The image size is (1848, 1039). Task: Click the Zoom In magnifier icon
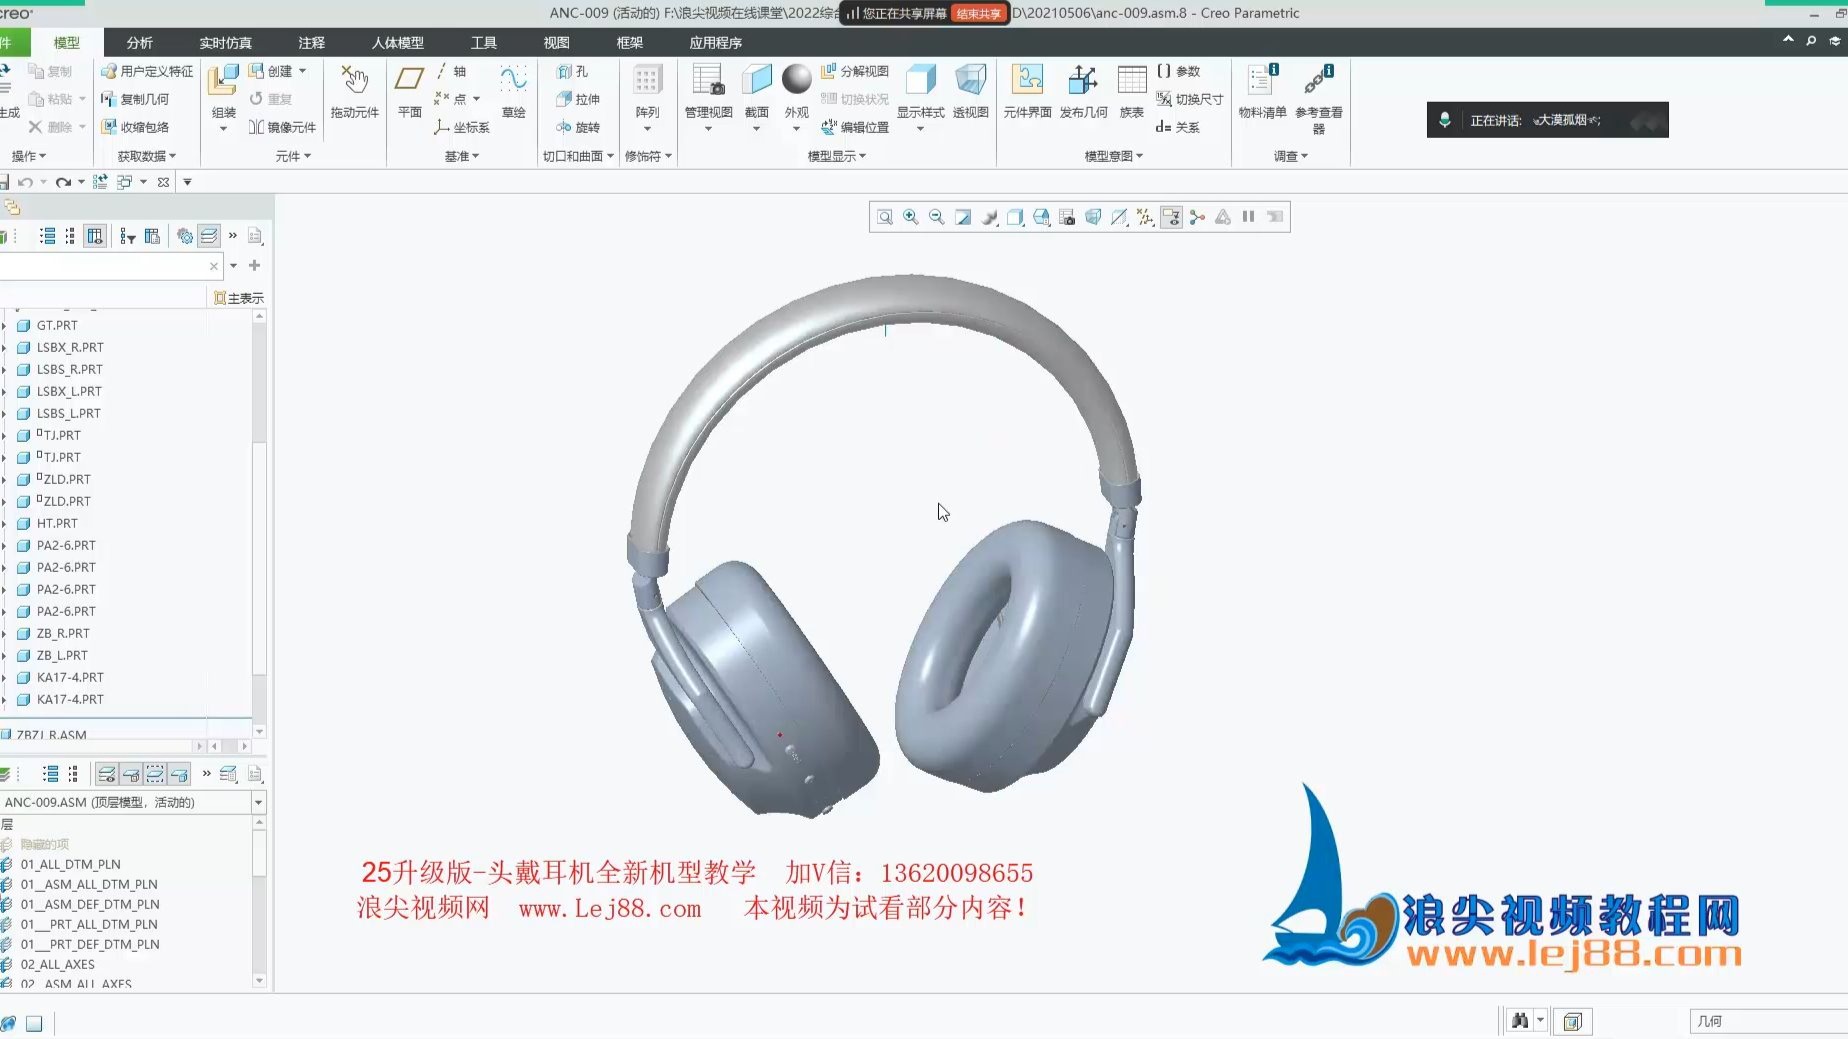(x=911, y=217)
